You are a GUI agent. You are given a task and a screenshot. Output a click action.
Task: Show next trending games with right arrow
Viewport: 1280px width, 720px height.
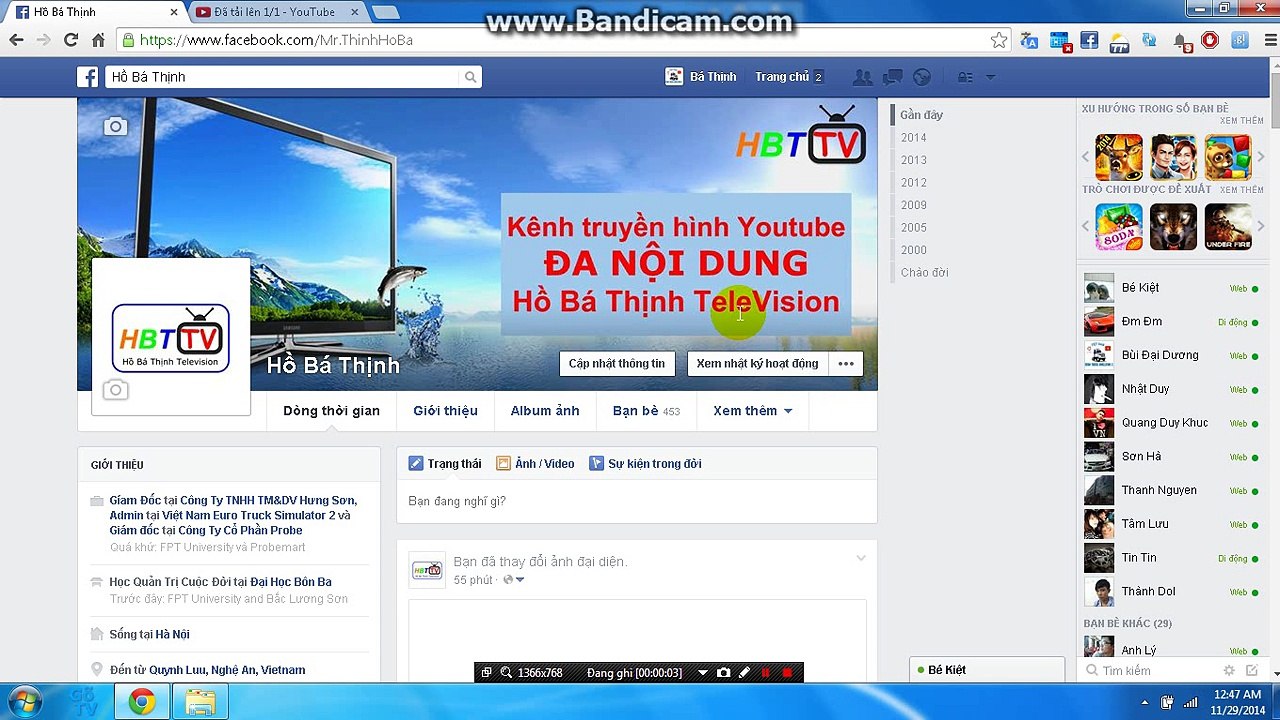point(1261,157)
